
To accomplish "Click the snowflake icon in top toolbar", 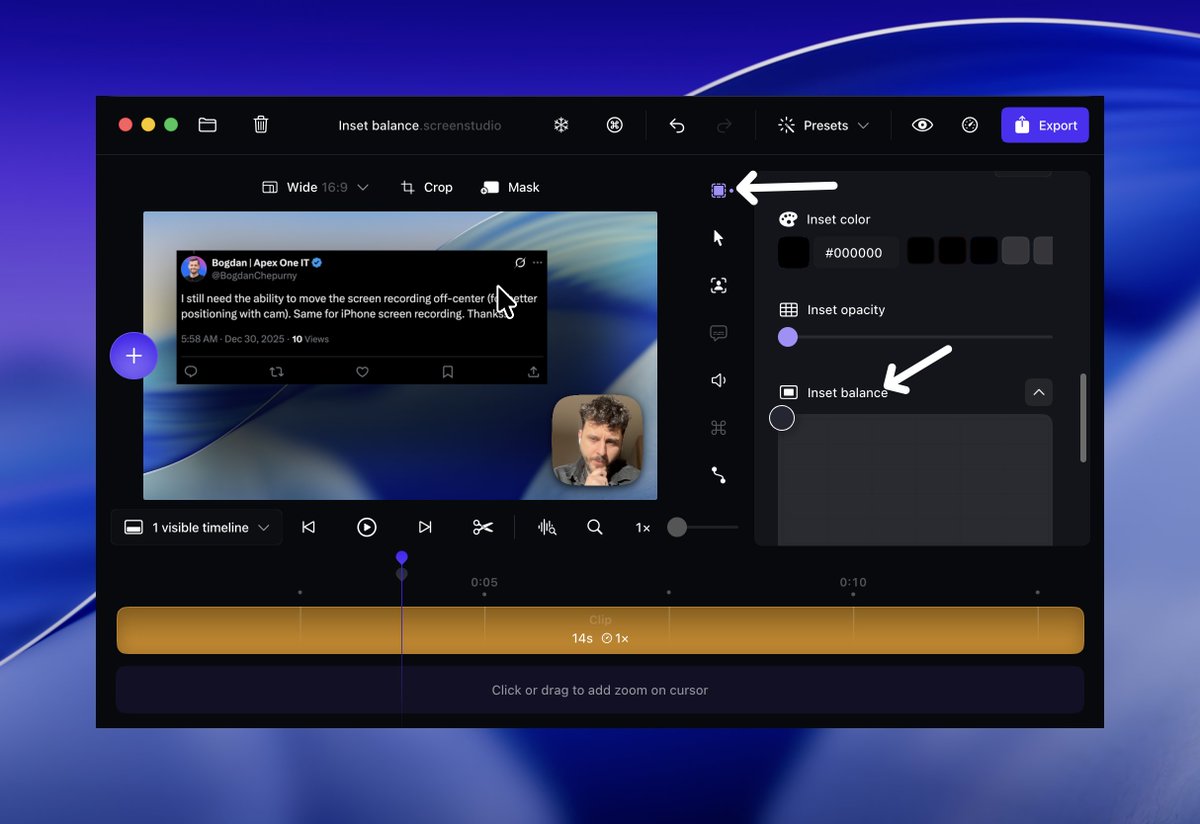I will click(x=561, y=125).
